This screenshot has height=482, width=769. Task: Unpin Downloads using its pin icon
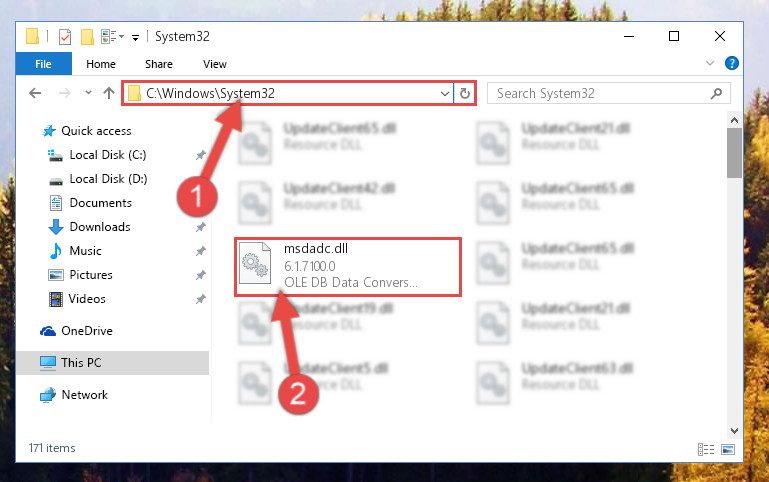(x=200, y=227)
